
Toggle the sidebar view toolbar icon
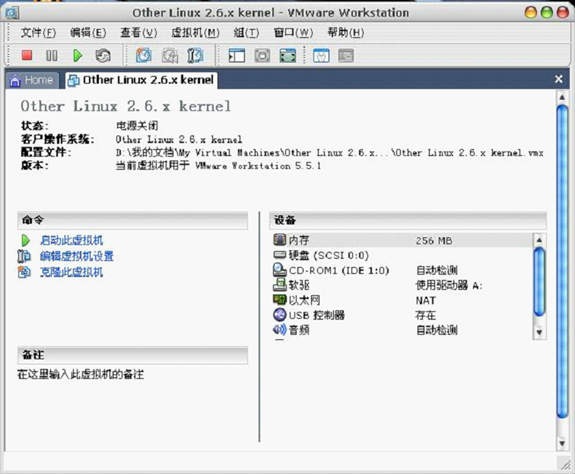coord(237,56)
